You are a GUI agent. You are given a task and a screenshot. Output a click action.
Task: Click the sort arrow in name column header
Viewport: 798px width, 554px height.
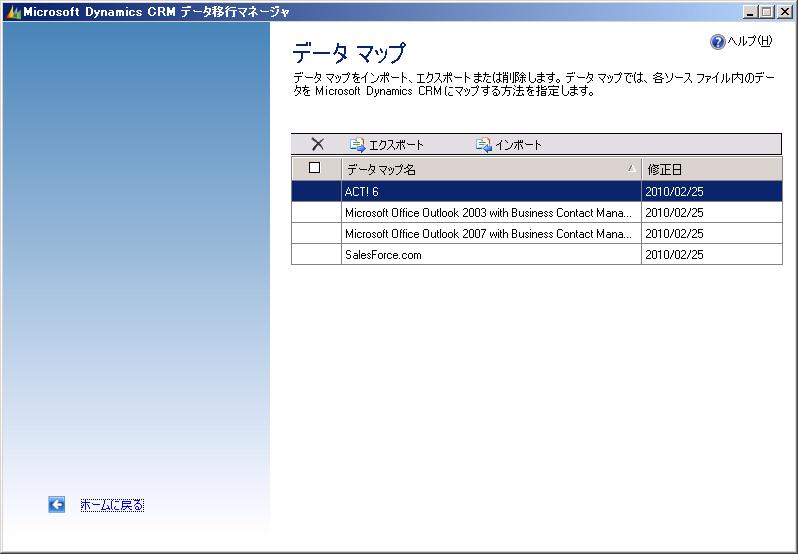click(x=632, y=168)
